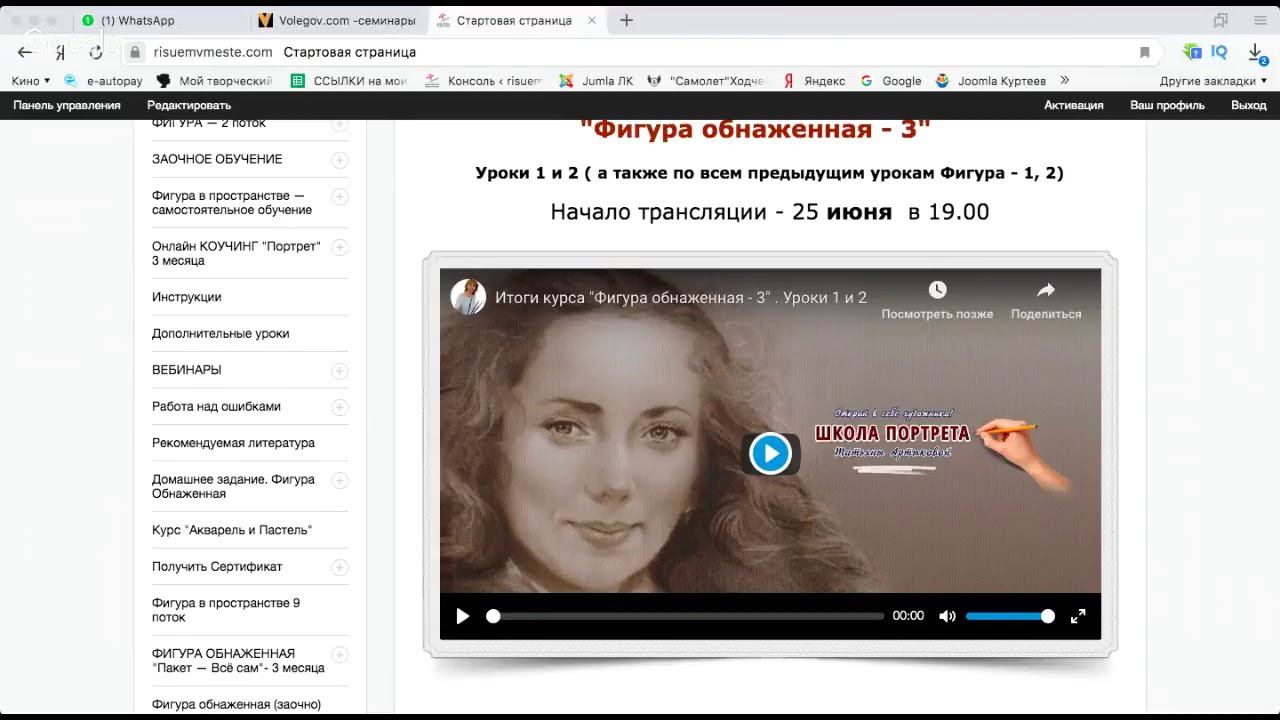Screen dimensions: 1280x720
Task: Open Фигура в пространстве 9 поток link
Action: (x=226, y=610)
